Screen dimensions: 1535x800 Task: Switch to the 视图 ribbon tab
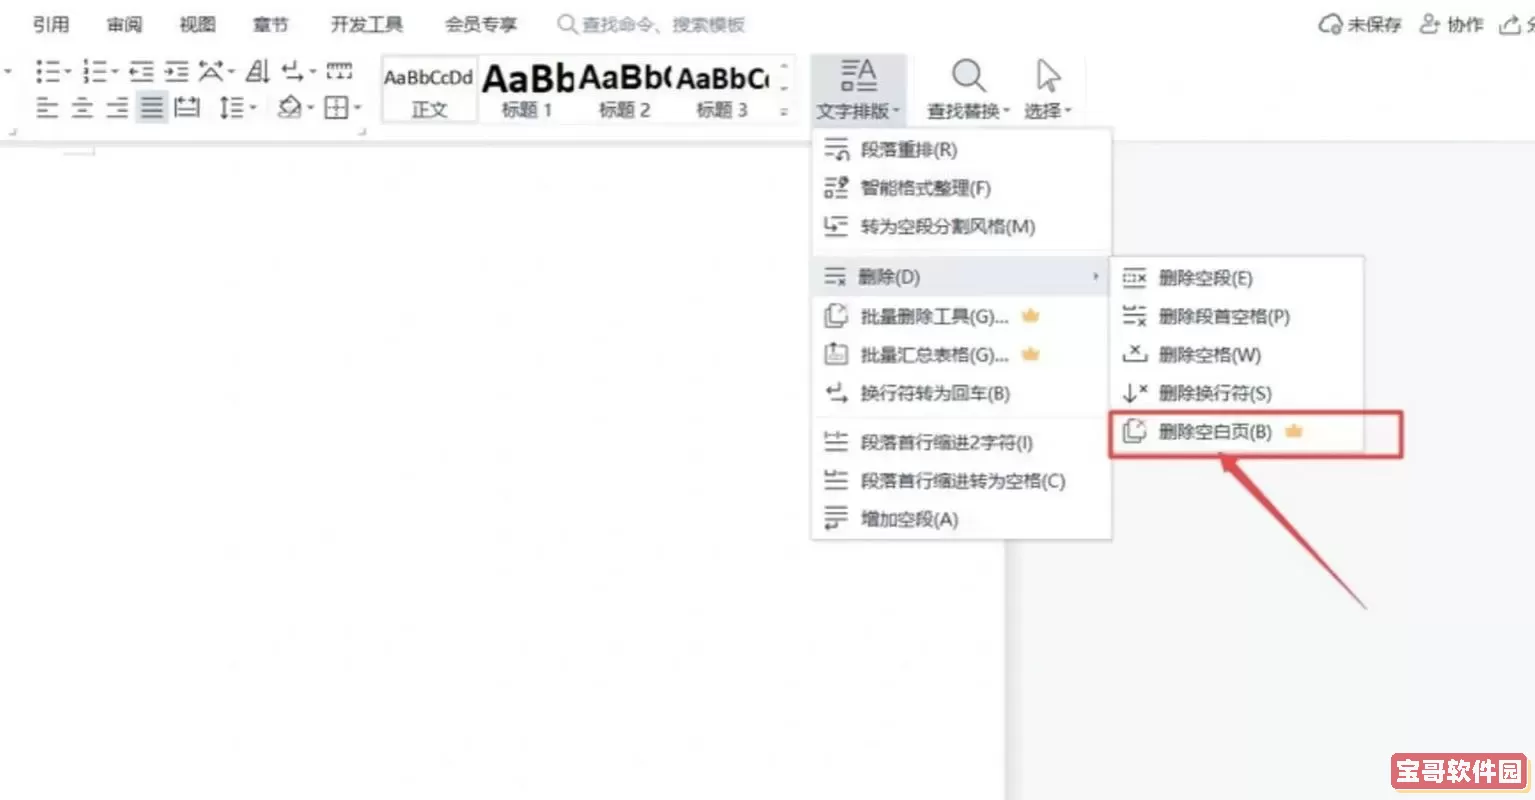pyautogui.click(x=197, y=24)
